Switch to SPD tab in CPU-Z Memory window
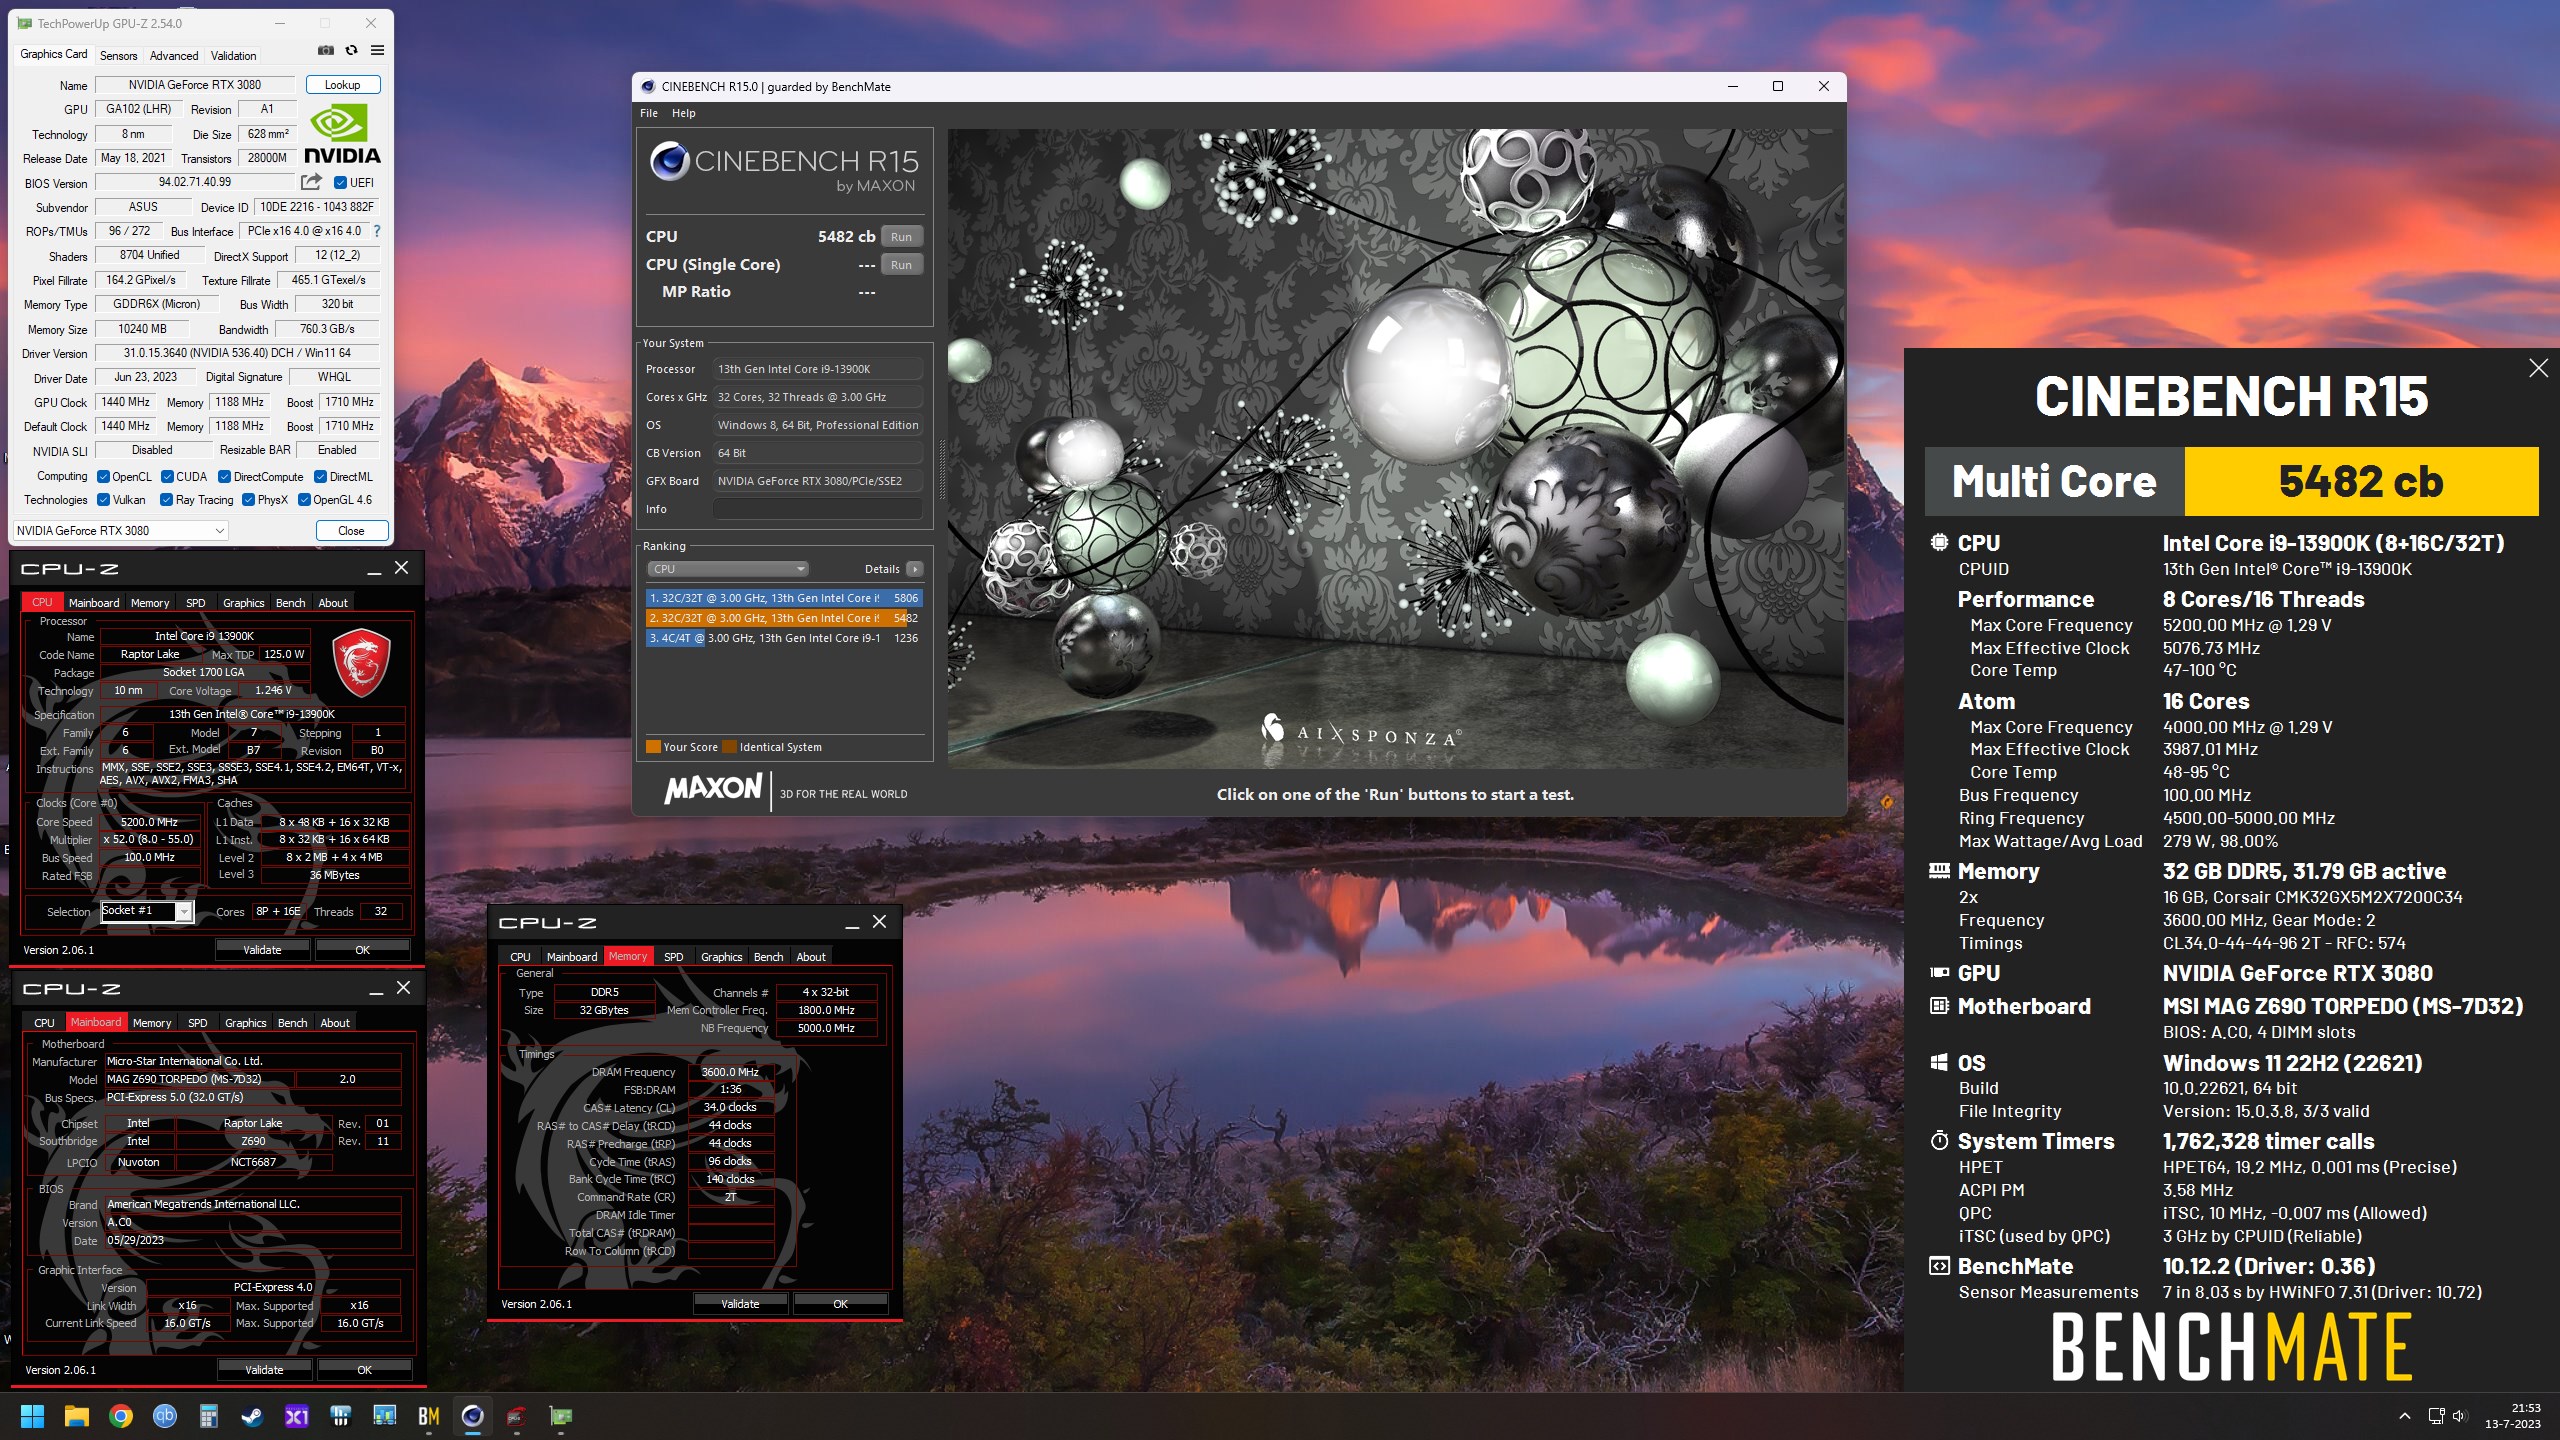Image resolution: width=2560 pixels, height=1440 pixels. click(674, 957)
